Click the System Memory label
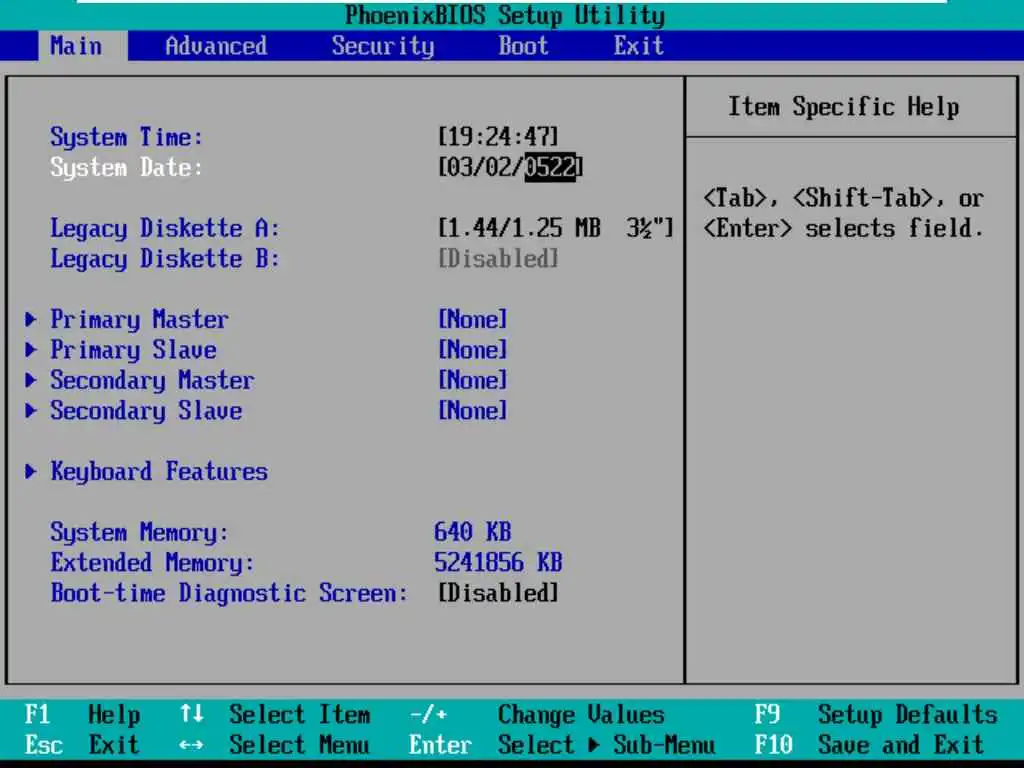1024x768 pixels. pyautogui.click(x=139, y=532)
